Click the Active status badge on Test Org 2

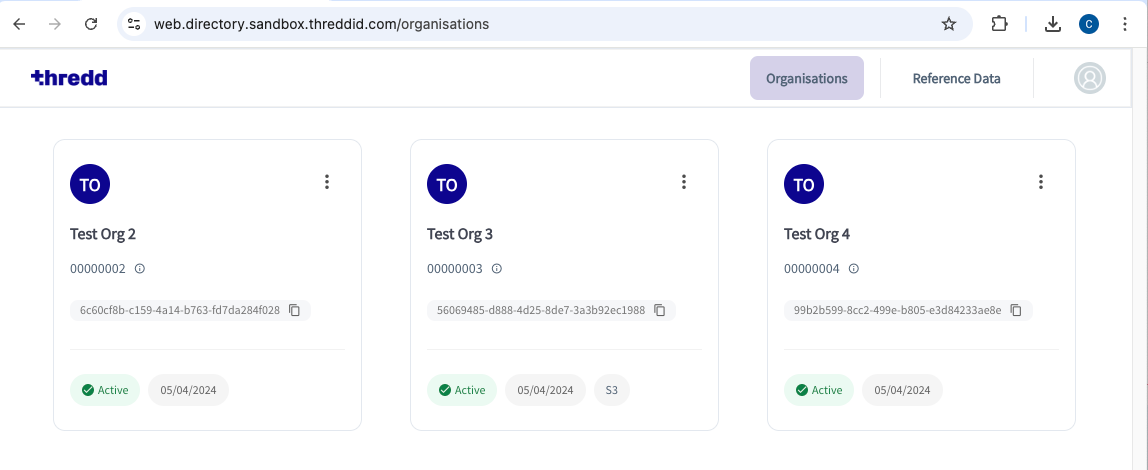coord(105,390)
